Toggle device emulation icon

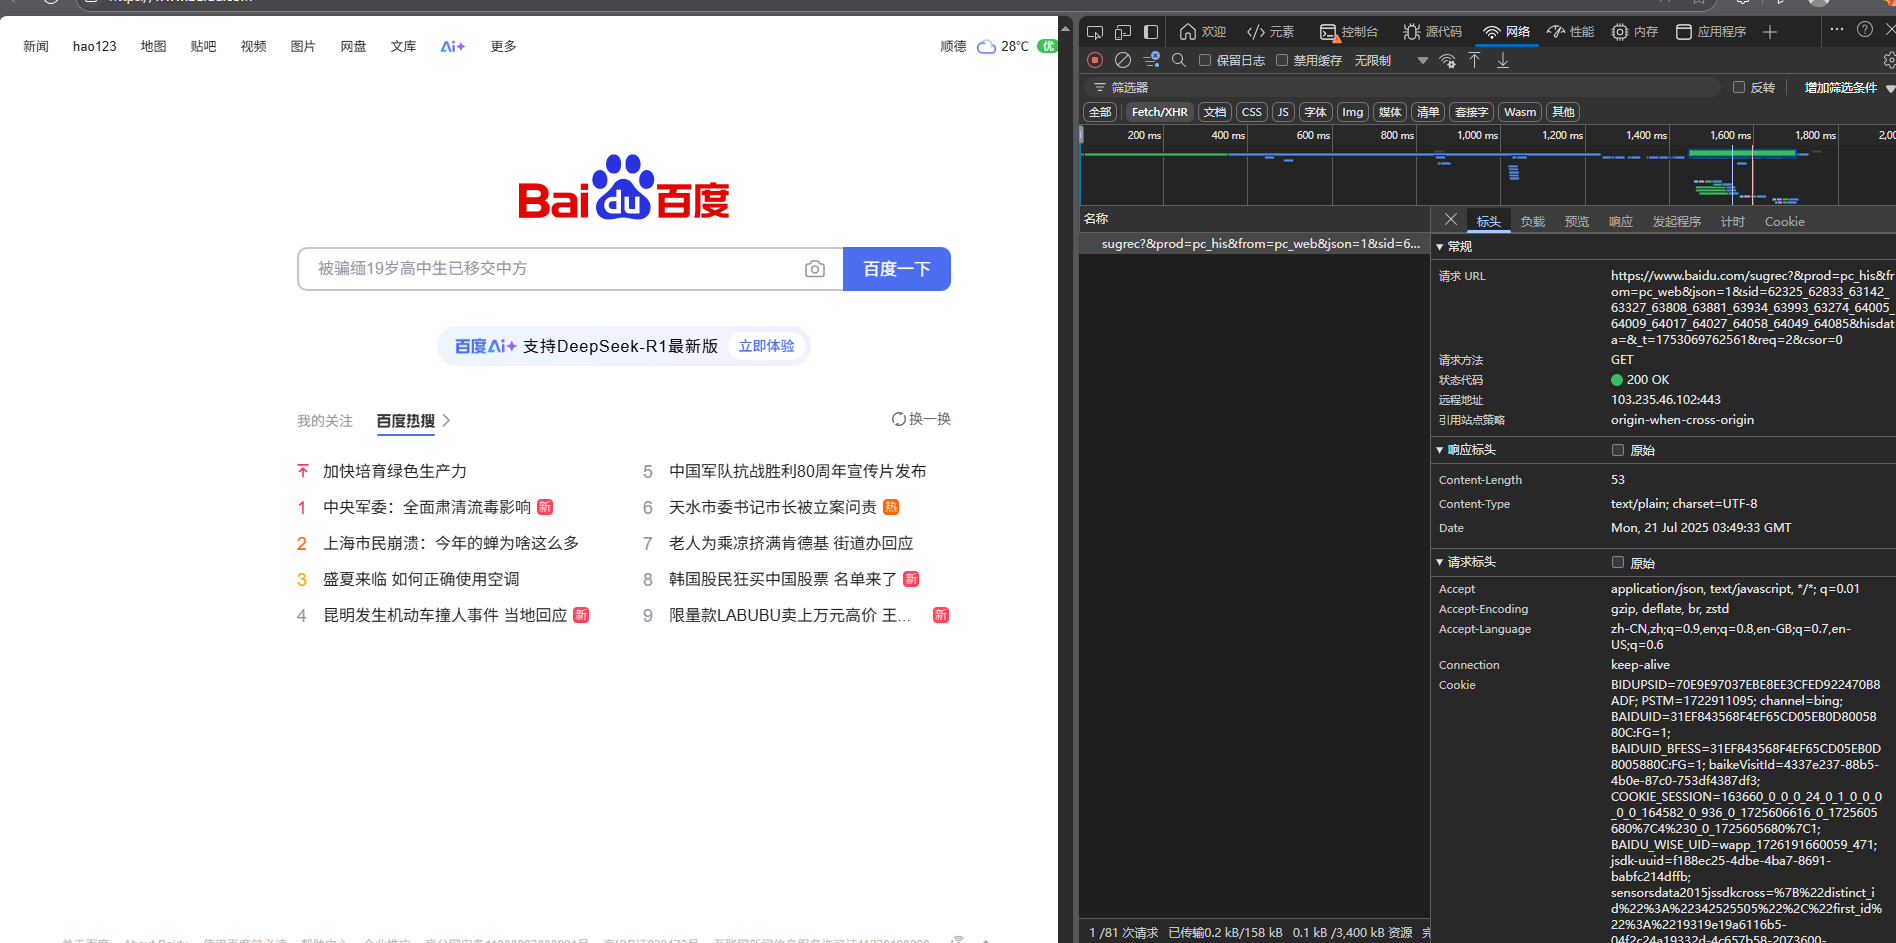tap(1123, 32)
